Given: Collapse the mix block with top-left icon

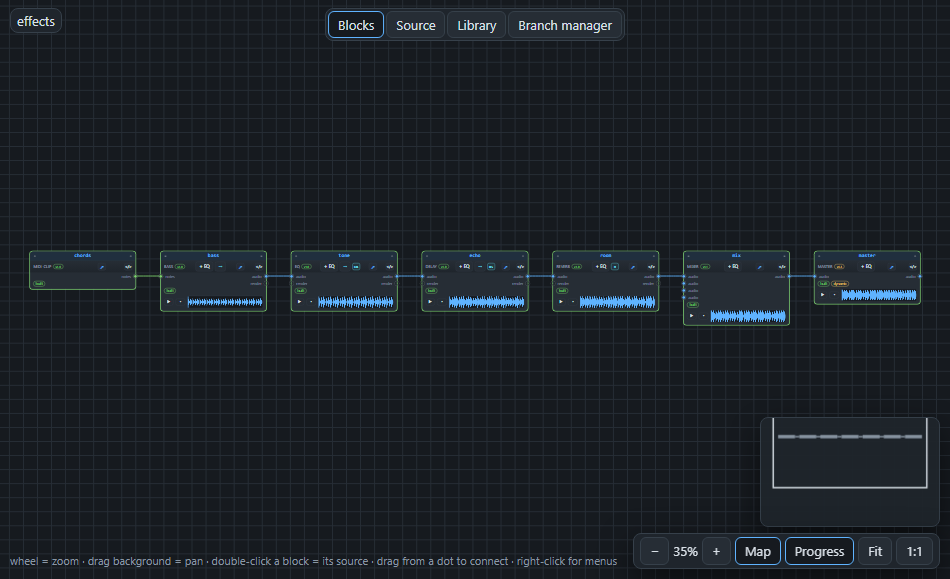Looking at the screenshot, I should [x=689, y=256].
